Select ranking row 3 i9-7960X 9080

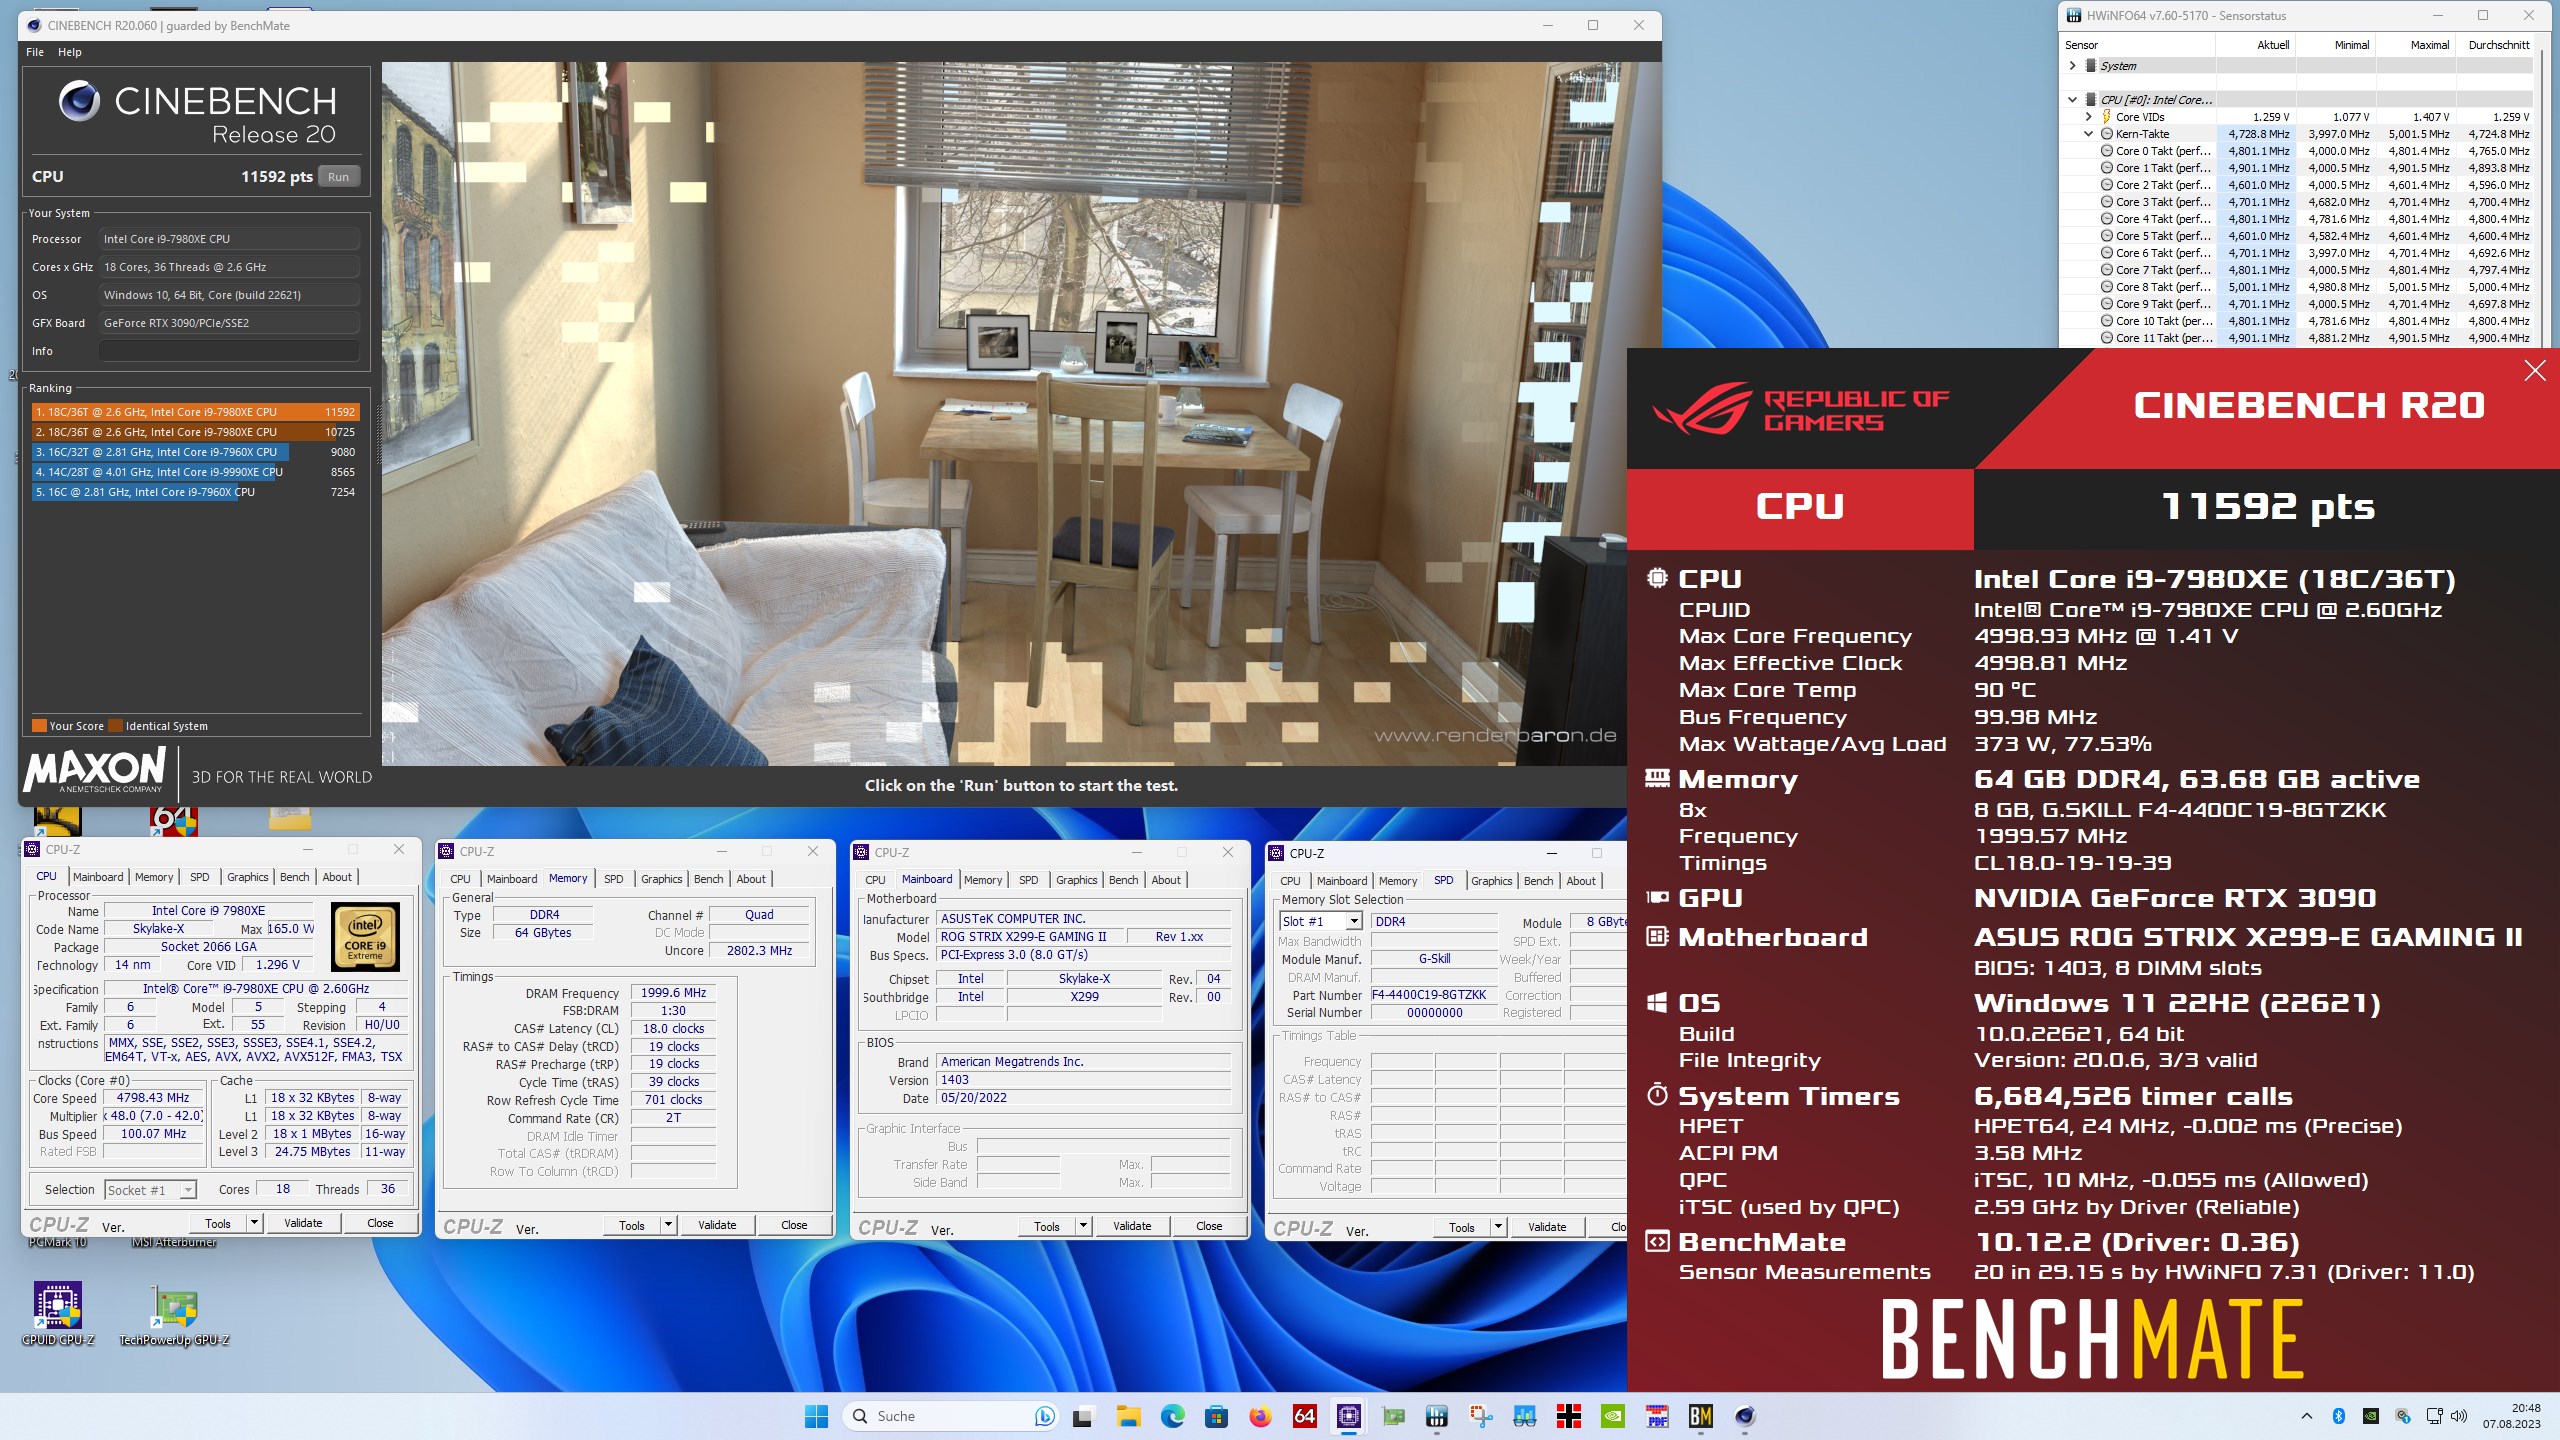point(195,452)
